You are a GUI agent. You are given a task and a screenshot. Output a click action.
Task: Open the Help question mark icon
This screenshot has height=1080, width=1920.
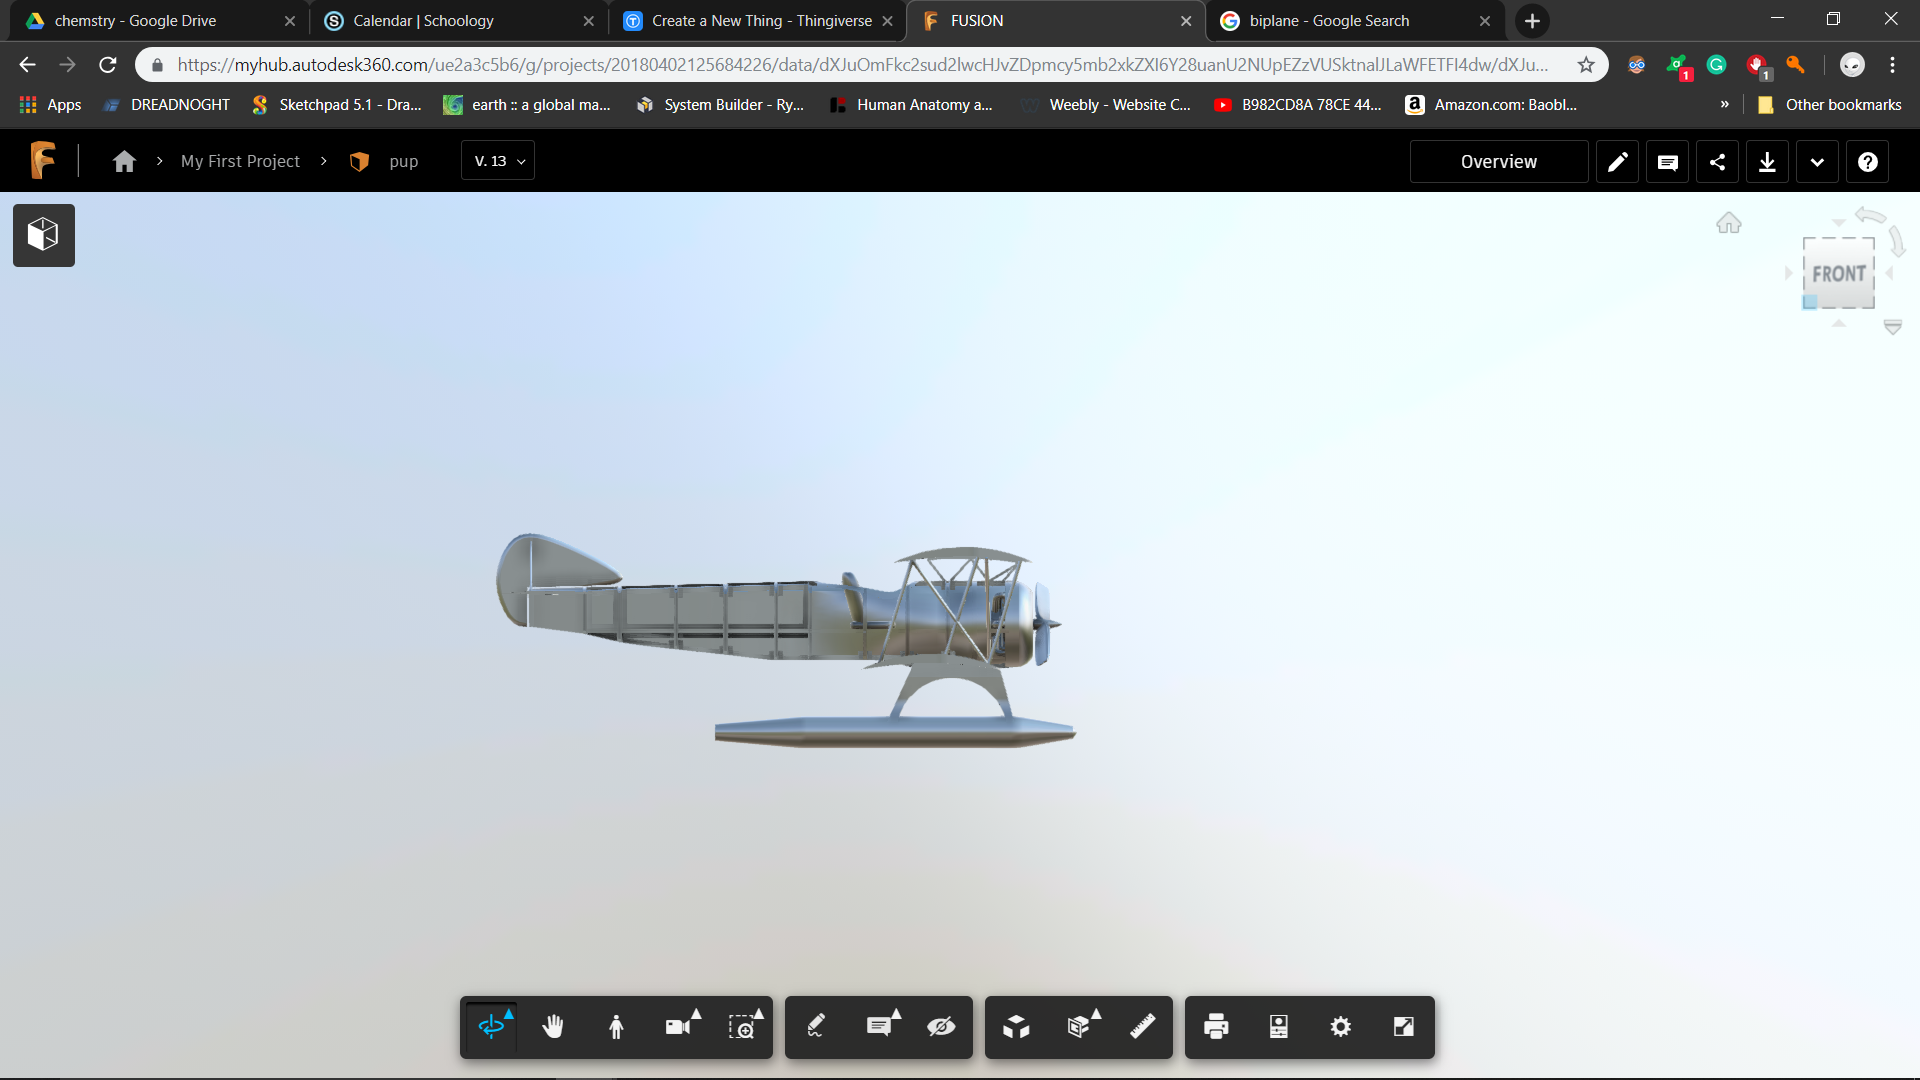coord(1867,162)
